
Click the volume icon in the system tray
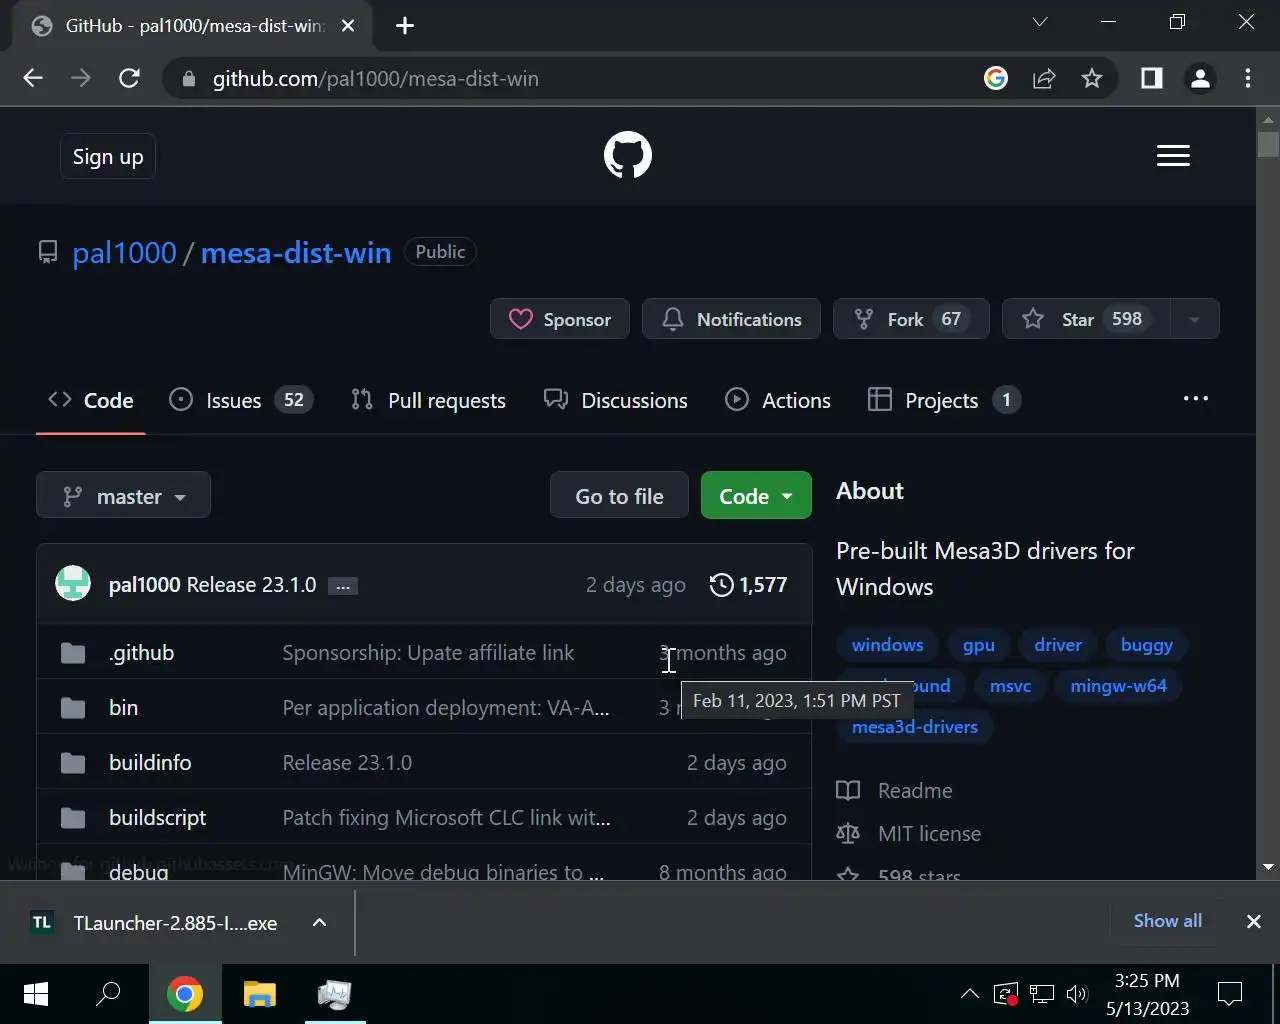tap(1077, 994)
